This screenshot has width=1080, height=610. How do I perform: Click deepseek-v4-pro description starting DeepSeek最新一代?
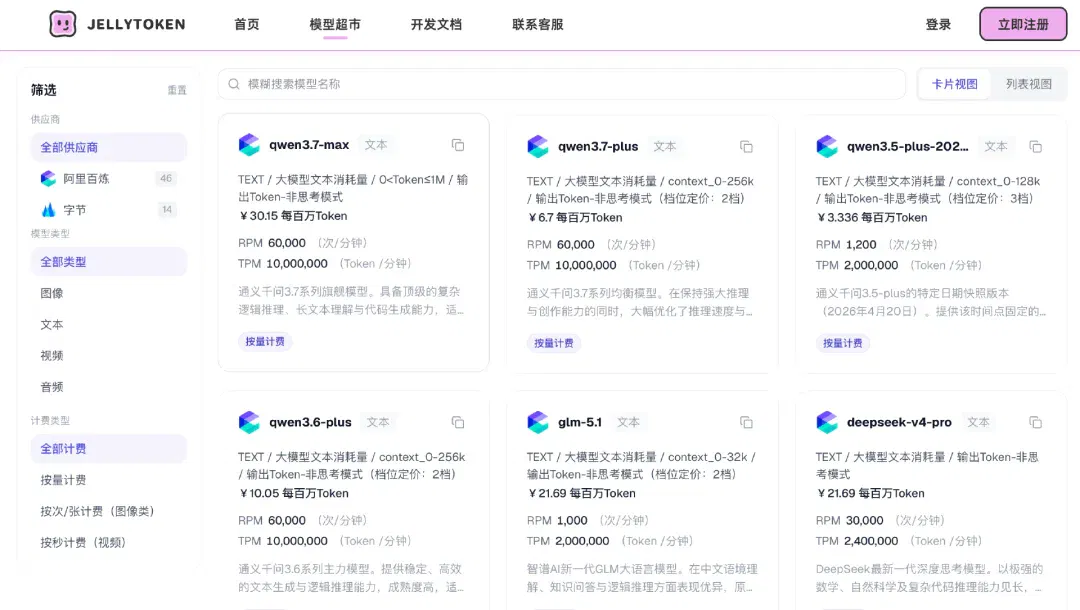[x=930, y=578]
